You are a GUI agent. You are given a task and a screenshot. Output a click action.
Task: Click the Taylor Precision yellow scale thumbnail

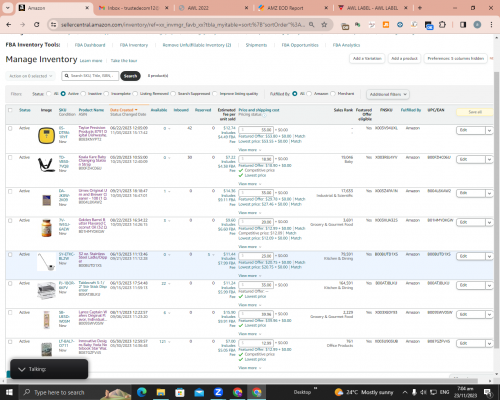[x=46, y=135]
